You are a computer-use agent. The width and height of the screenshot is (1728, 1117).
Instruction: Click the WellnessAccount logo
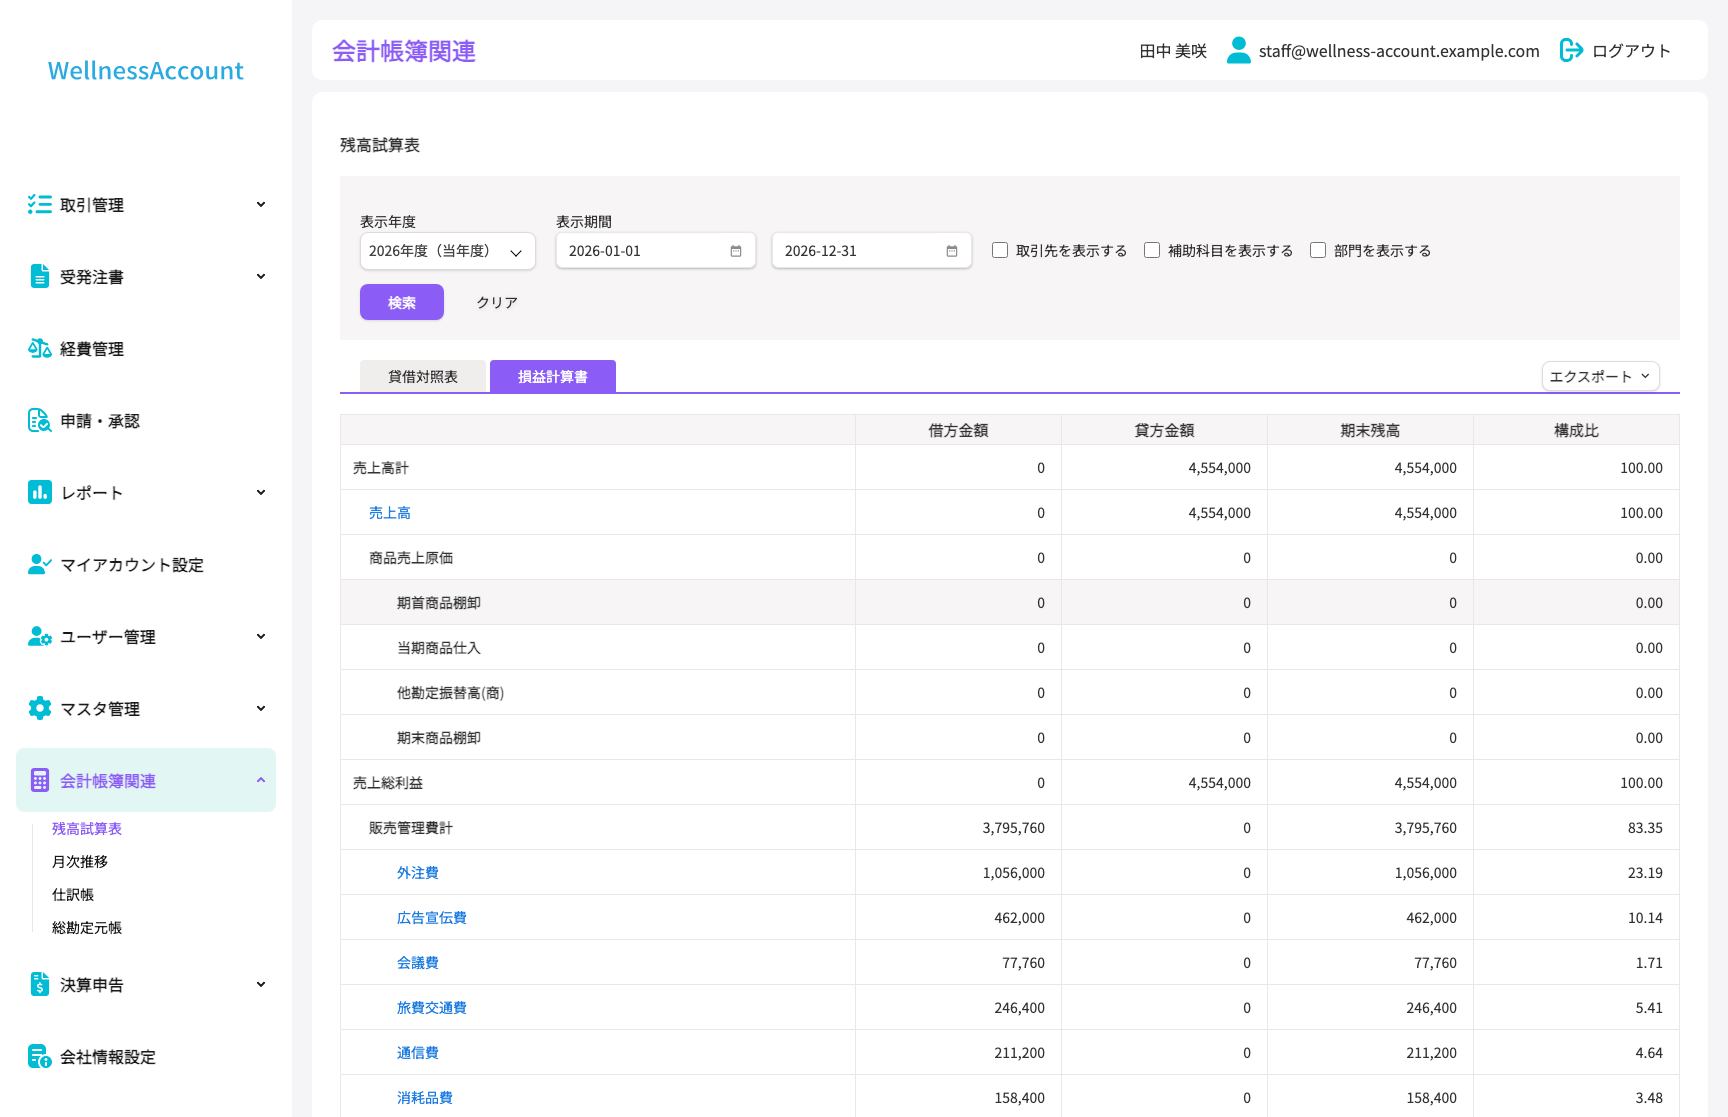click(146, 71)
